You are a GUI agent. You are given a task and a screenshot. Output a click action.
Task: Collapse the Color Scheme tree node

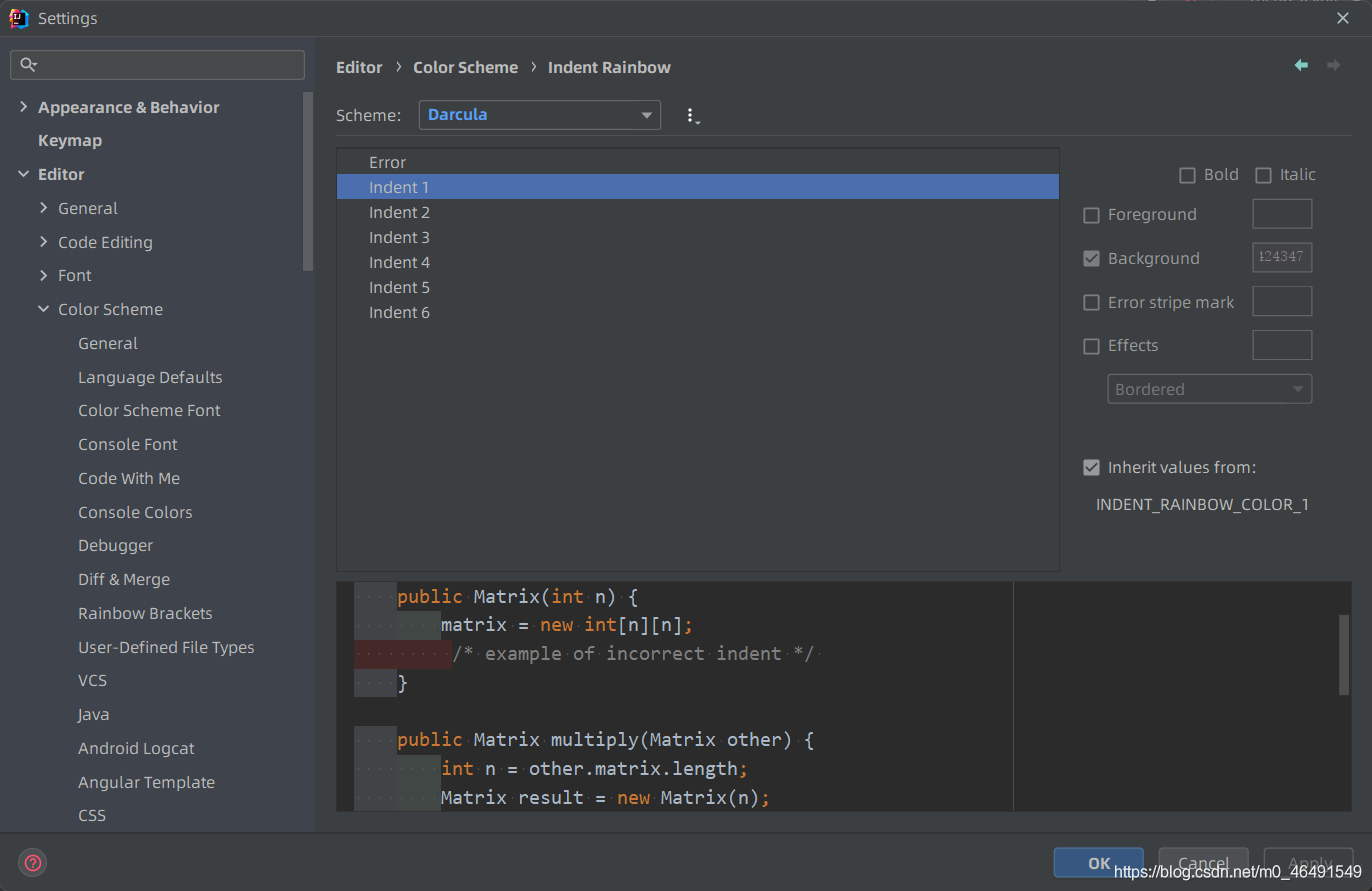(x=43, y=309)
